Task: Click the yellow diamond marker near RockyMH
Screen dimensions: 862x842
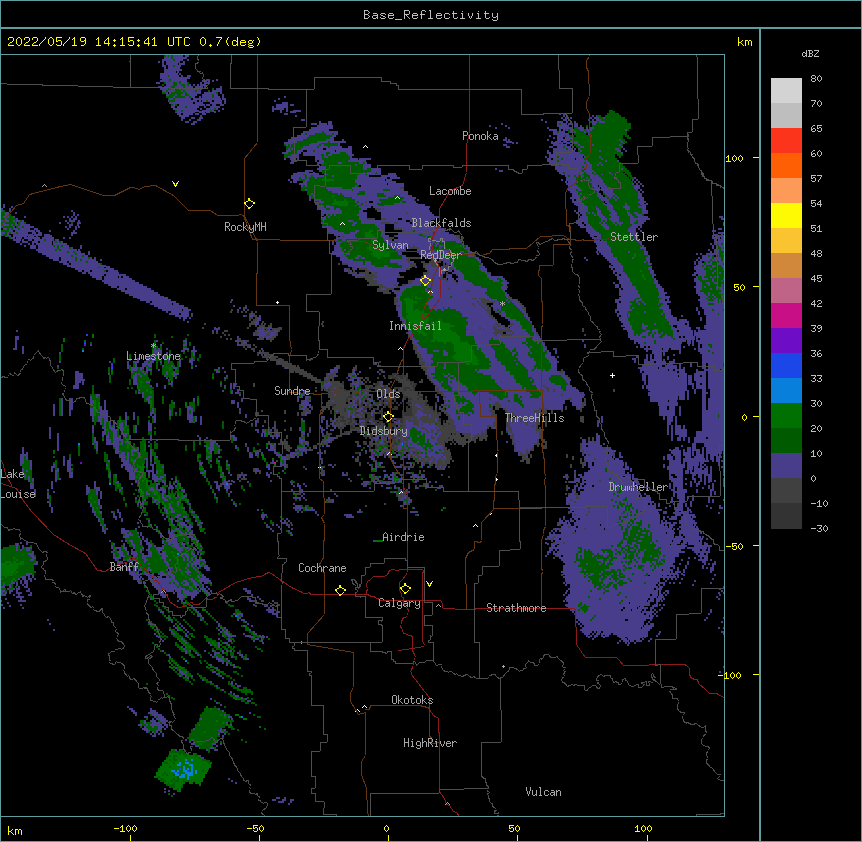Action: [249, 204]
